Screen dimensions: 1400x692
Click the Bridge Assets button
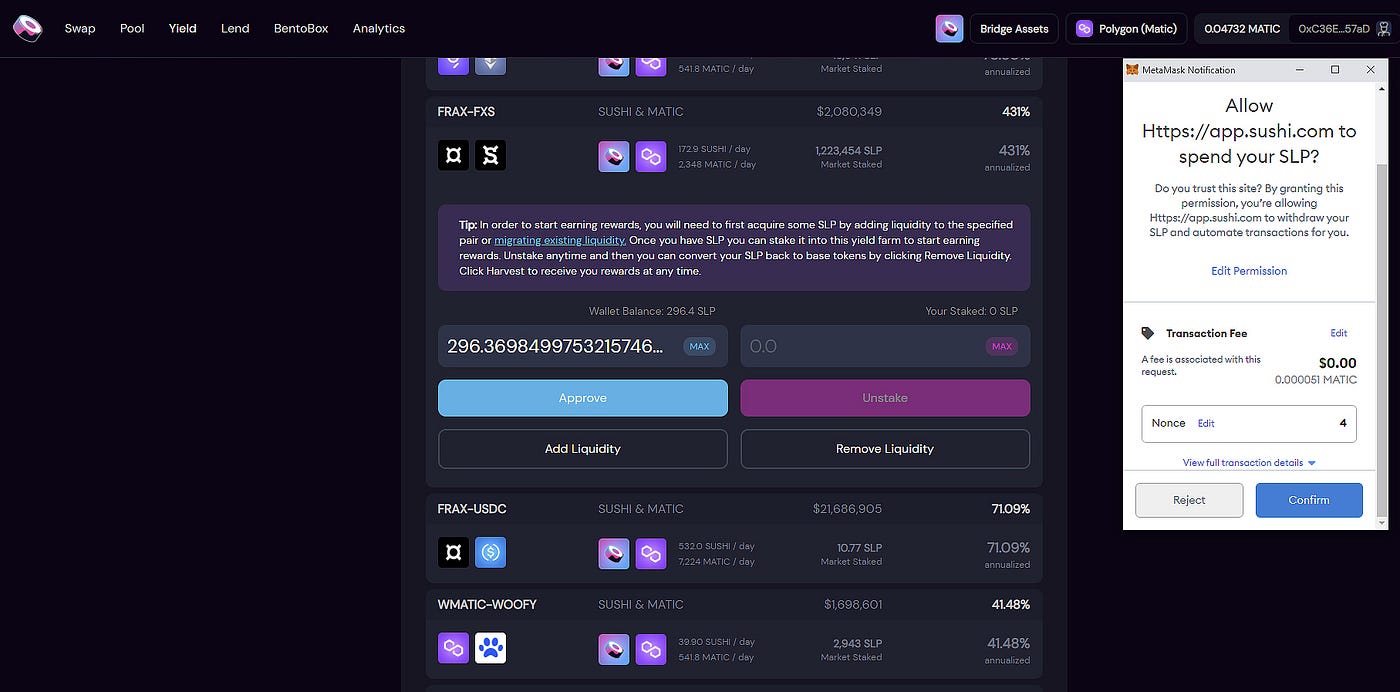[1014, 29]
